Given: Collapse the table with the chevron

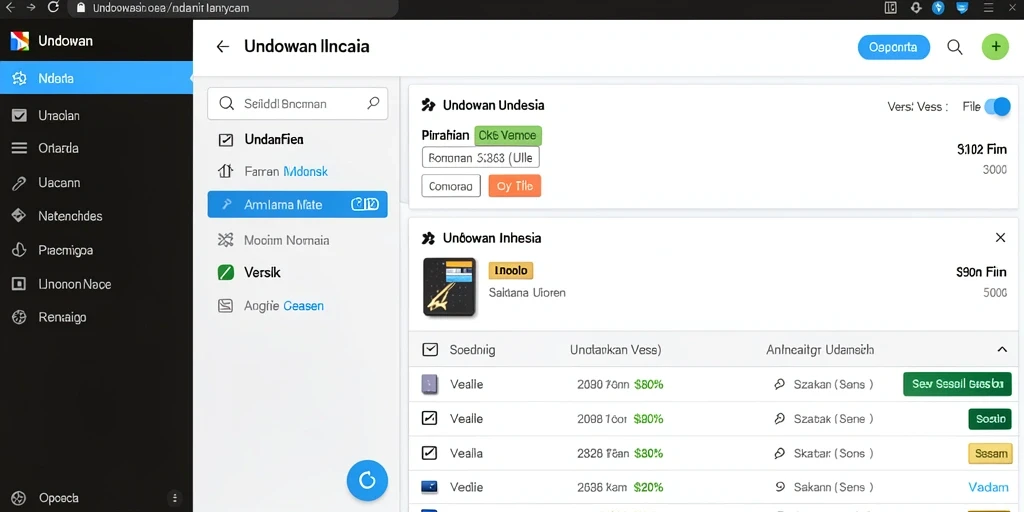Looking at the screenshot, I should point(1002,350).
